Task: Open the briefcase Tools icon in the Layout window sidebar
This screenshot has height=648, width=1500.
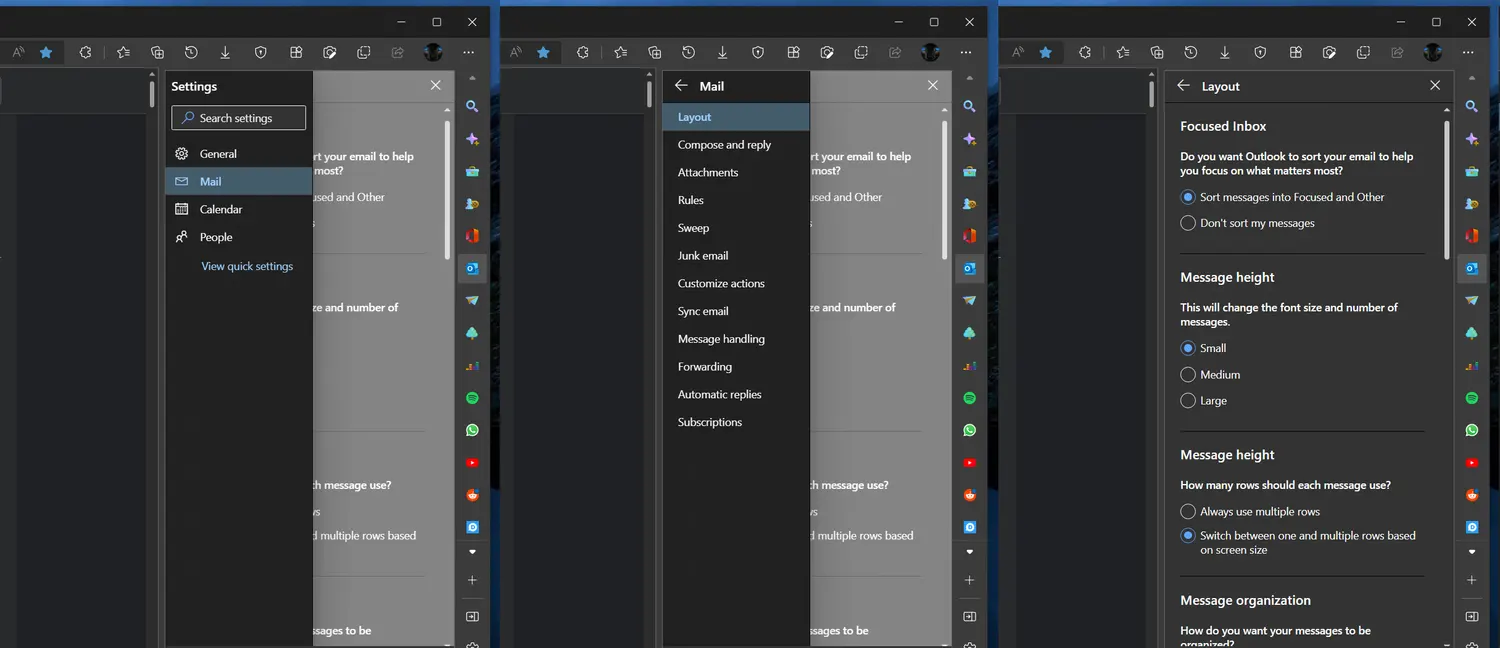Action: 1471,171
